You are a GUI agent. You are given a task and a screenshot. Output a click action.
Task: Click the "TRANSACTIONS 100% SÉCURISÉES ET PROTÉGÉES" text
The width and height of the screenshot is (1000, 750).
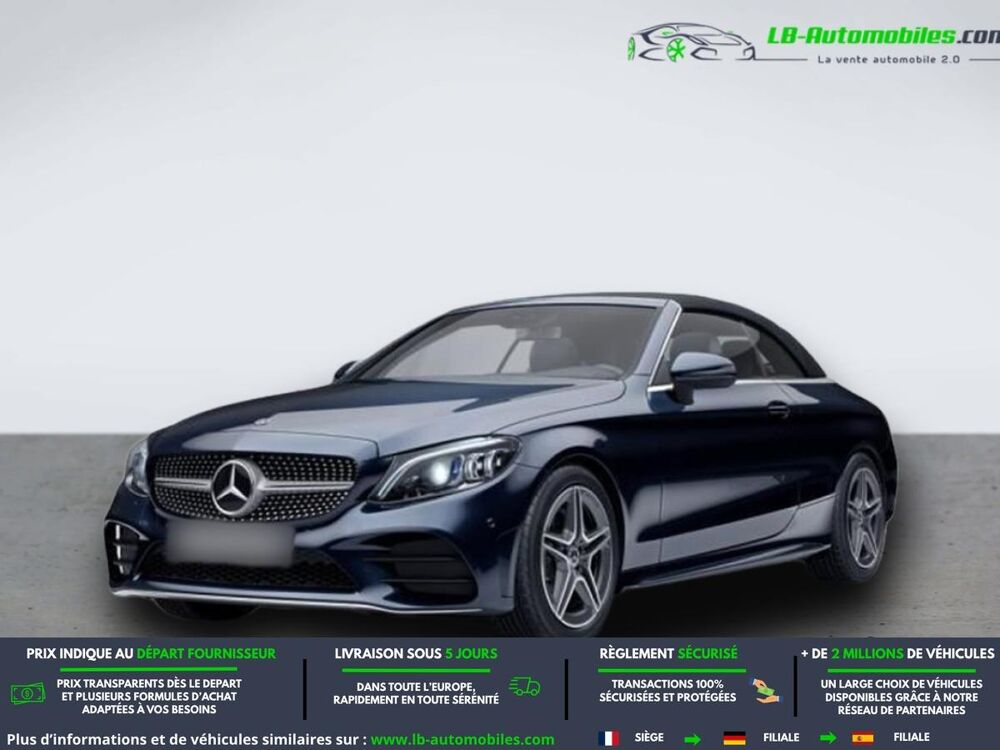(x=668, y=691)
